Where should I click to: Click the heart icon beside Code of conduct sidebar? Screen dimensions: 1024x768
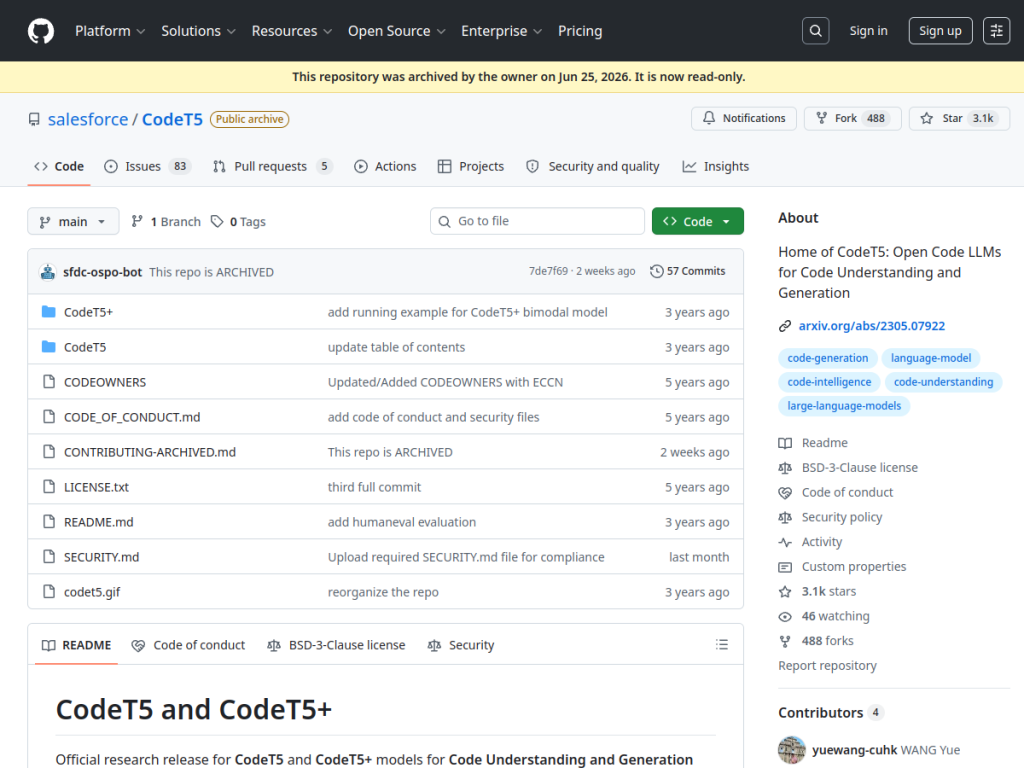(x=785, y=492)
